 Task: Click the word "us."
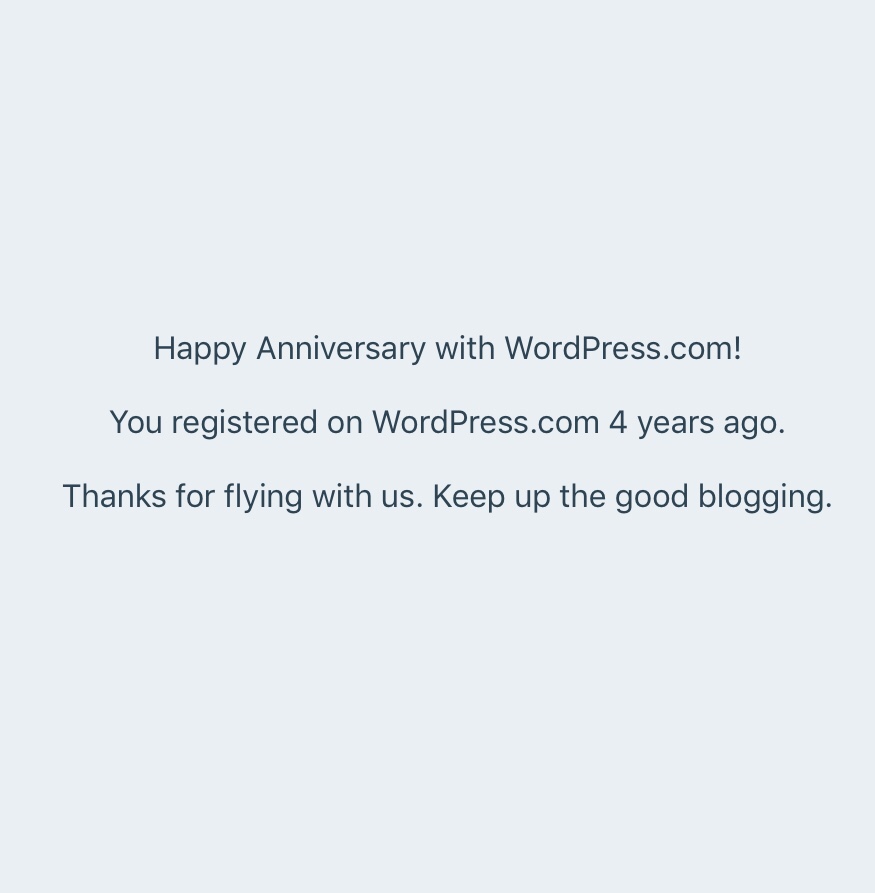400,497
